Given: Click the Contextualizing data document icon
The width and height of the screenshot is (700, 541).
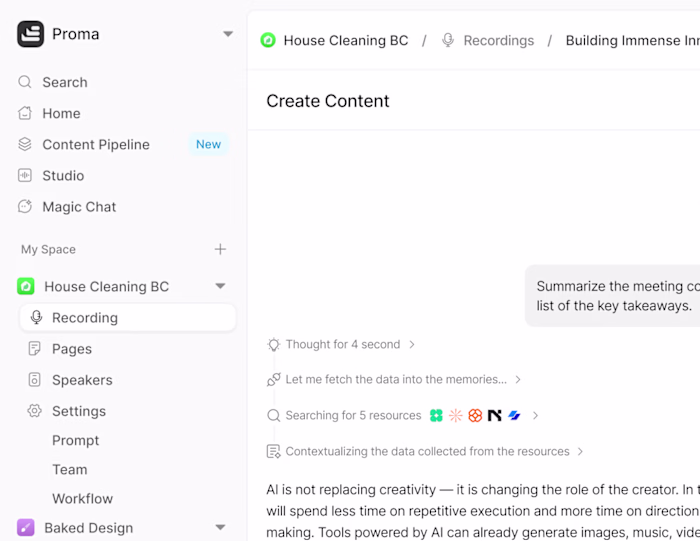Looking at the screenshot, I should coord(273,451).
